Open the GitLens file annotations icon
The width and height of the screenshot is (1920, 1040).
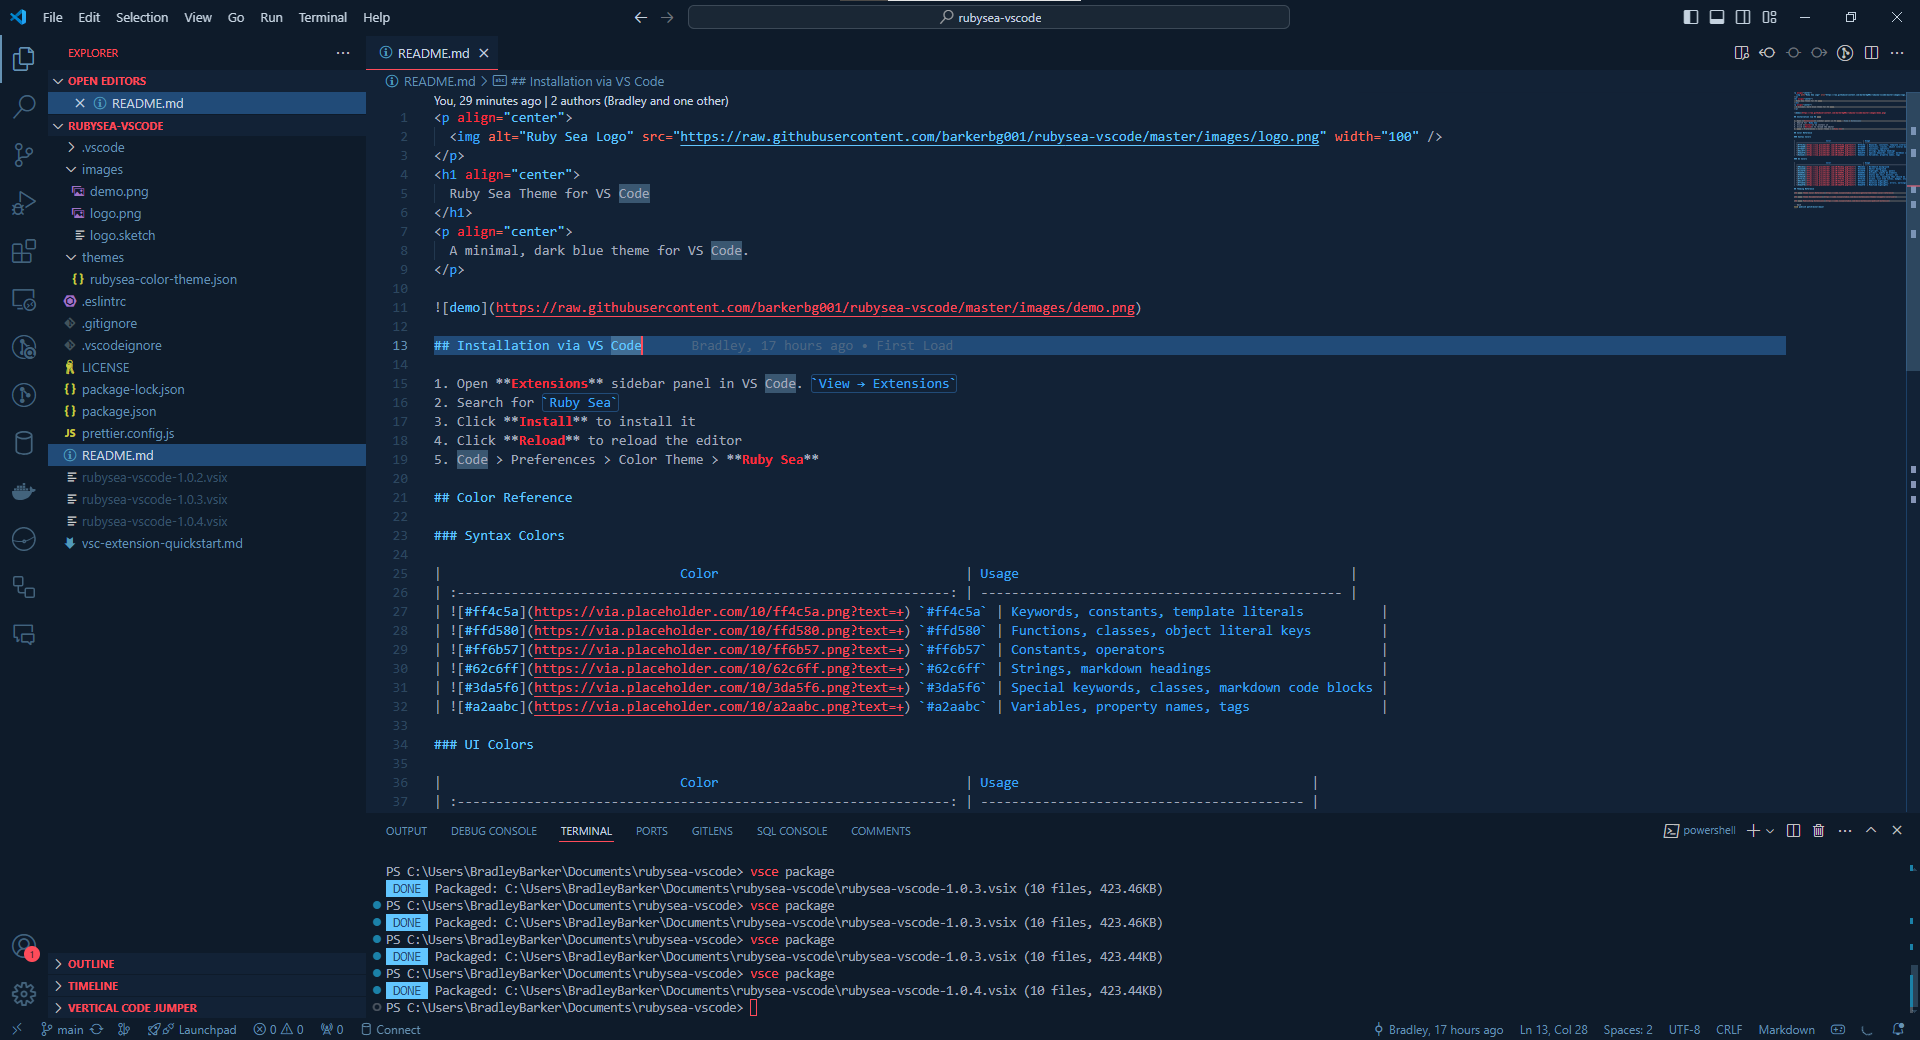pyautogui.click(x=1845, y=53)
